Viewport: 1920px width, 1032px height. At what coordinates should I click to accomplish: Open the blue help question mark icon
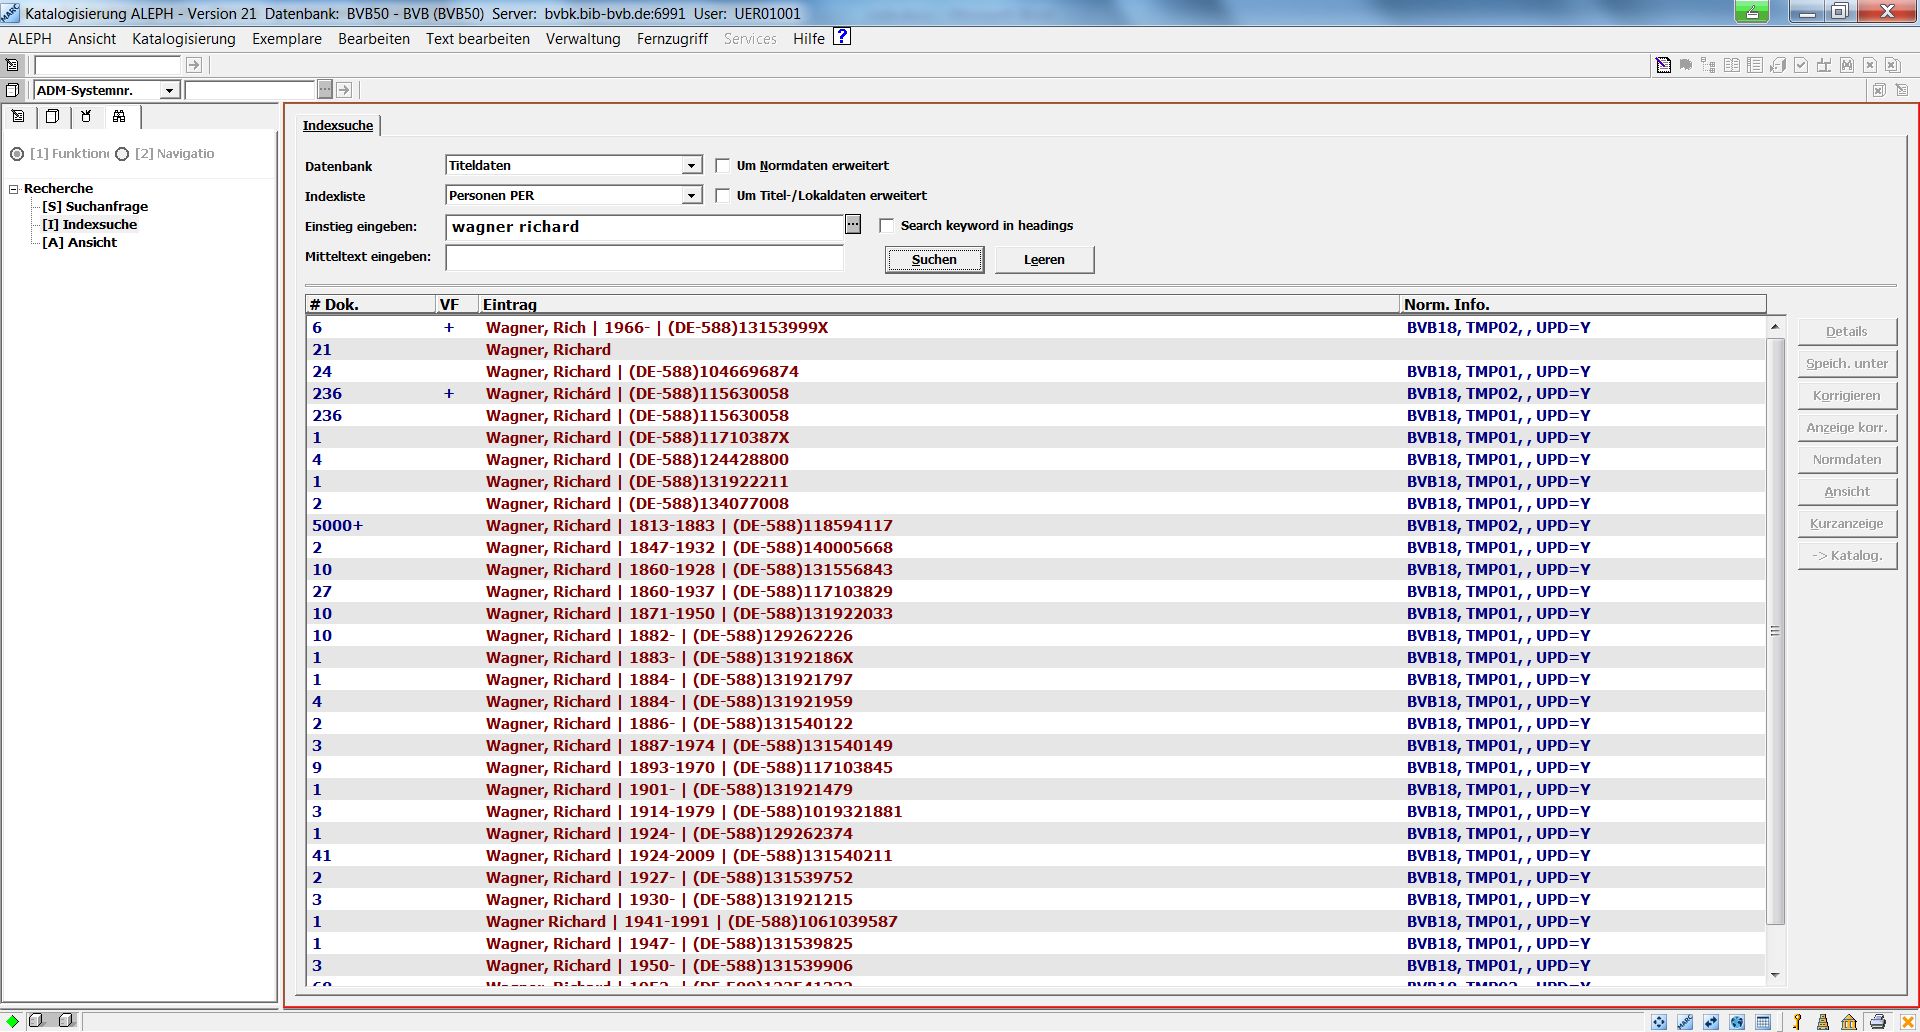842,37
